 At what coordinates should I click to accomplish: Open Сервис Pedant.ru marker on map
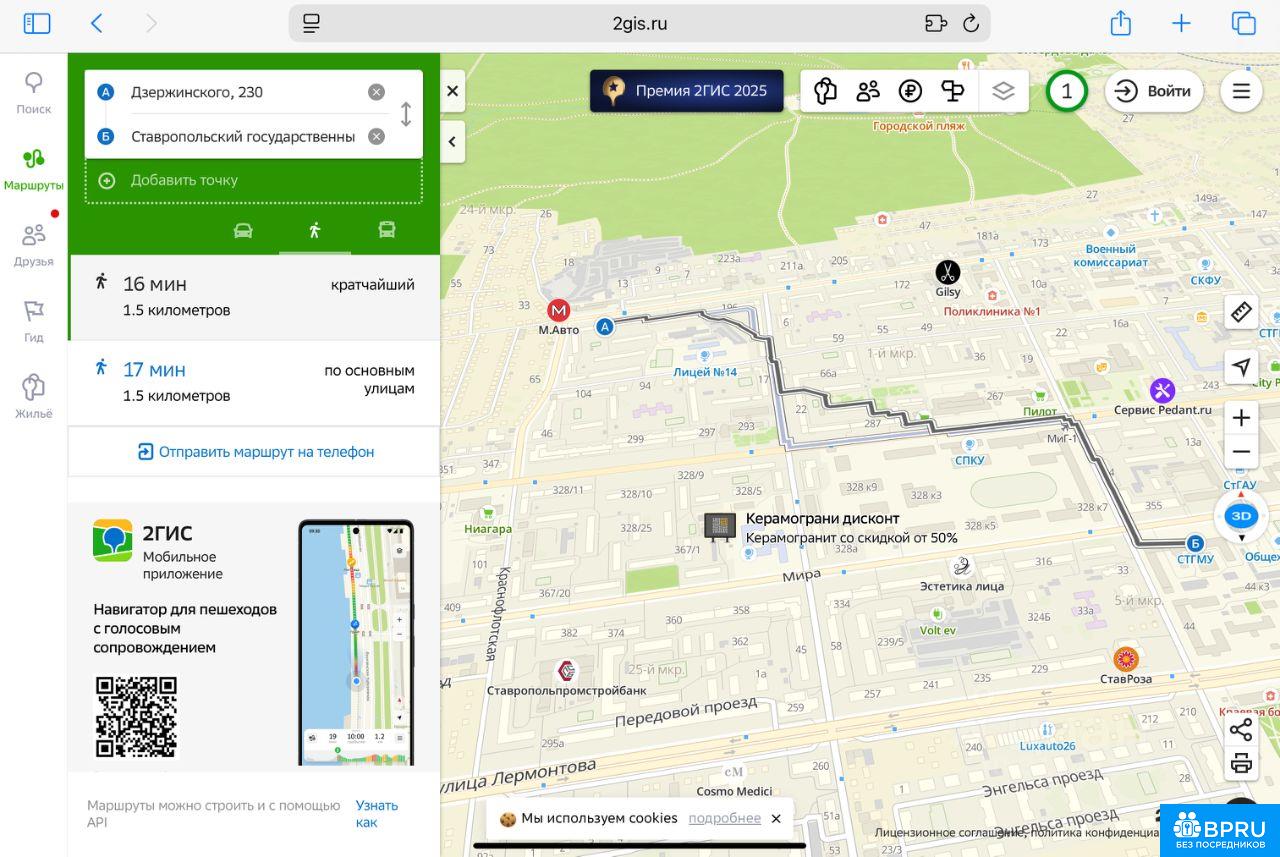[1162, 390]
